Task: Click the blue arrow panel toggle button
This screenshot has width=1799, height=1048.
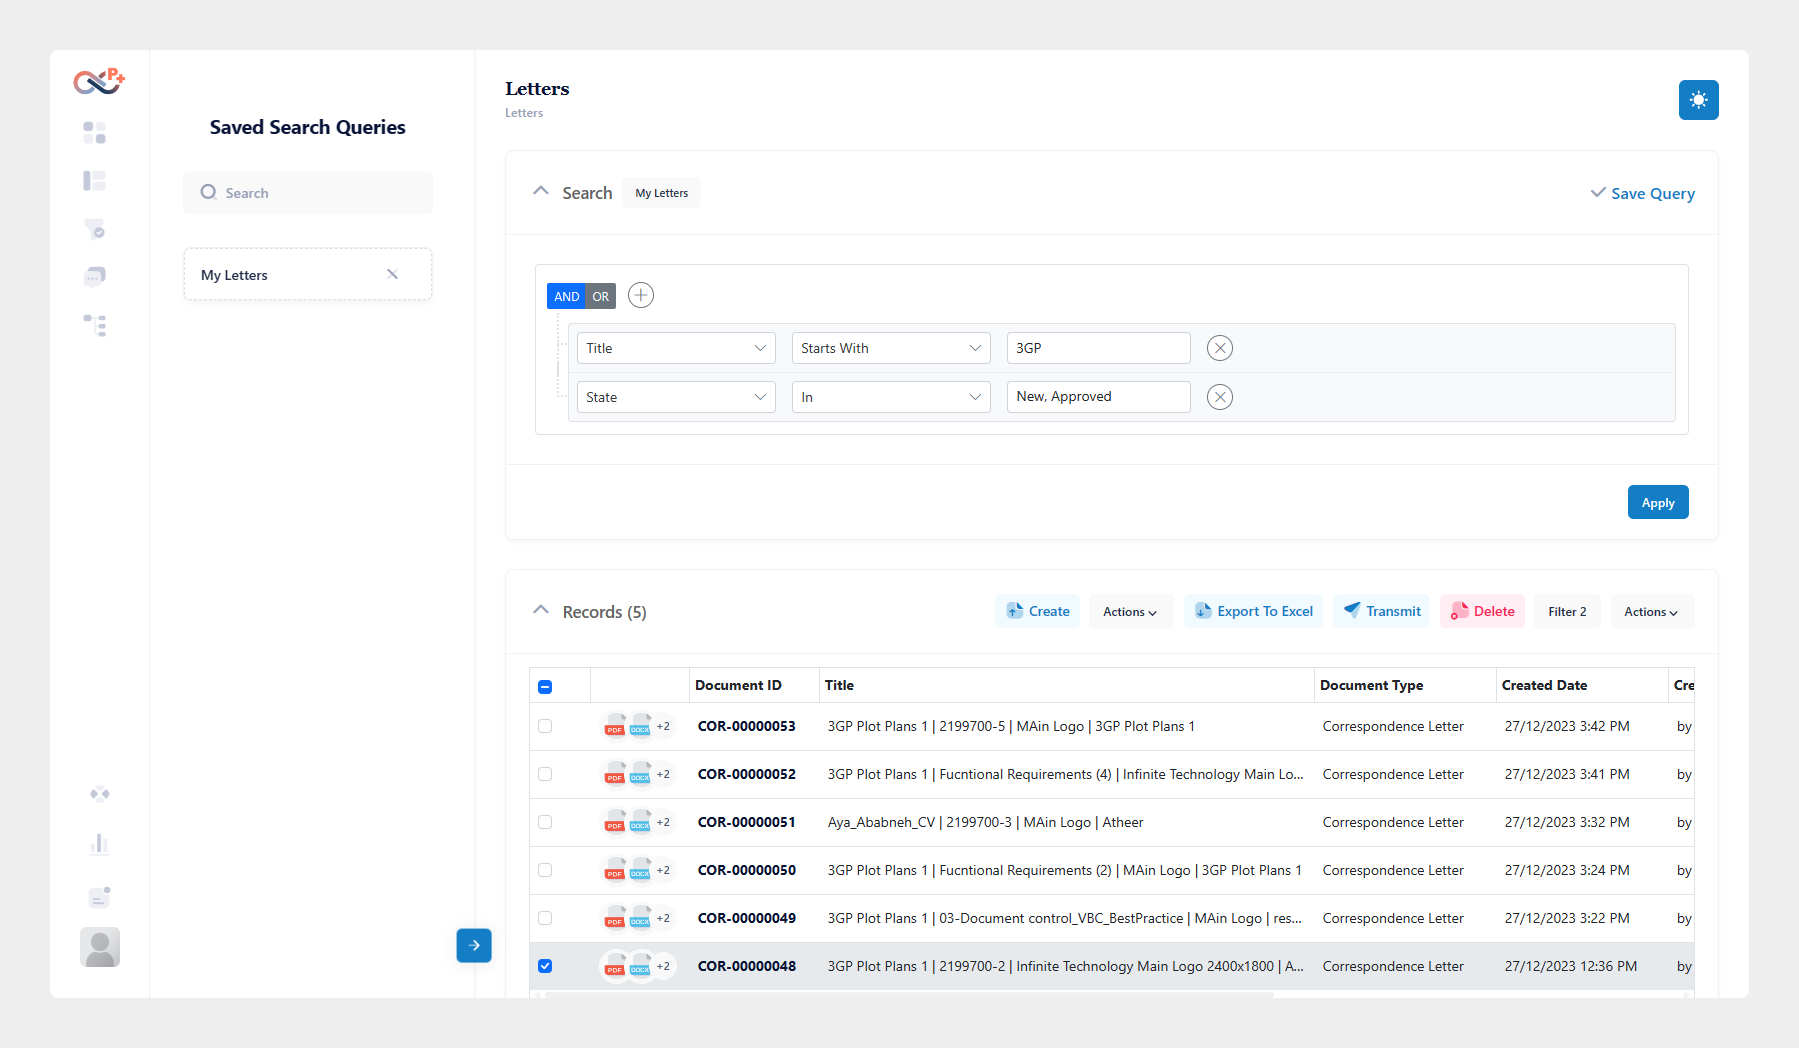Action: [474, 945]
